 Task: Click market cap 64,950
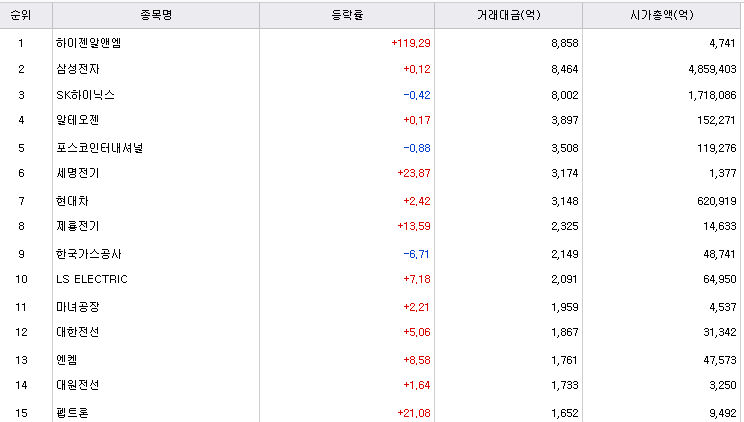pos(720,279)
